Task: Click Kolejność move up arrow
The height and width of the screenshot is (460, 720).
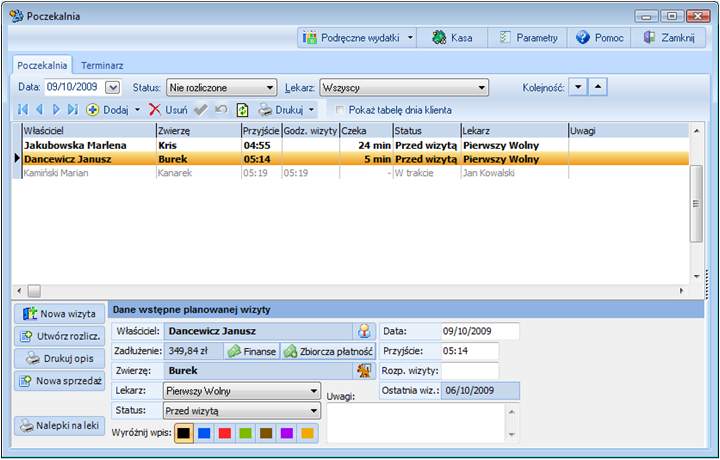Action: [x=598, y=87]
